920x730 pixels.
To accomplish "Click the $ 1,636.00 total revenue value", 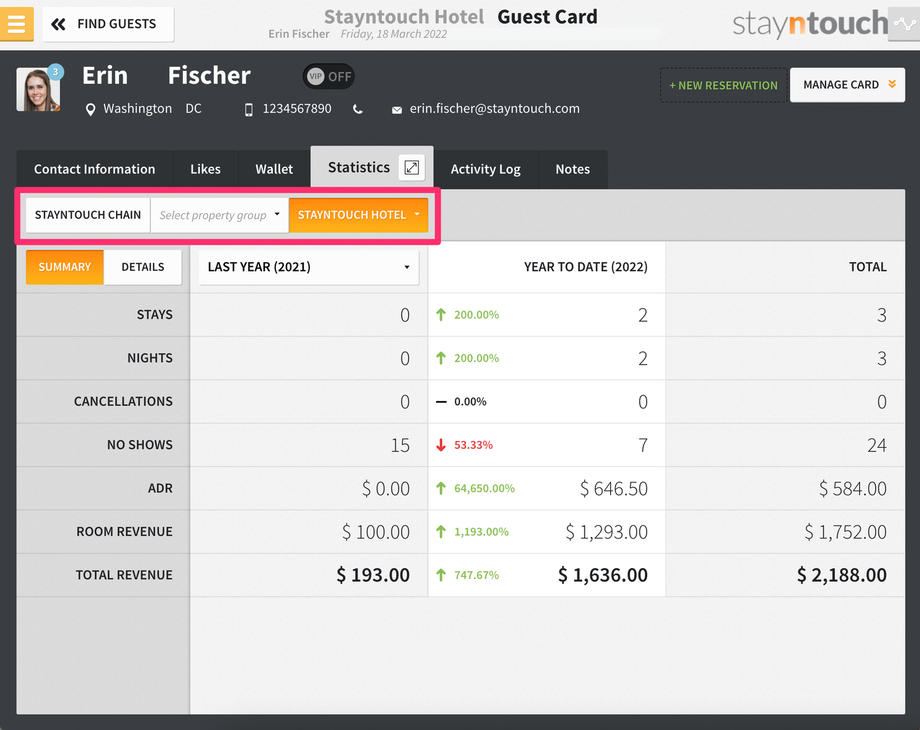I will coord(603,576).
